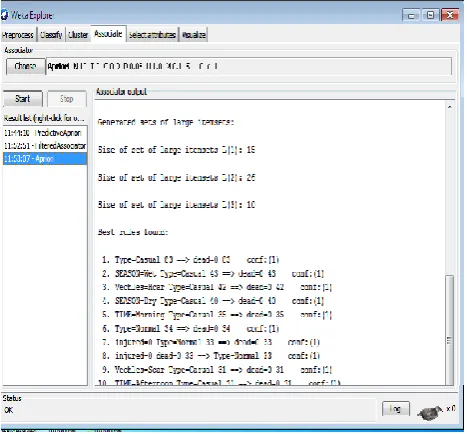Open the Cluster tab
The image size is (467, 434).
coord(78,35)
